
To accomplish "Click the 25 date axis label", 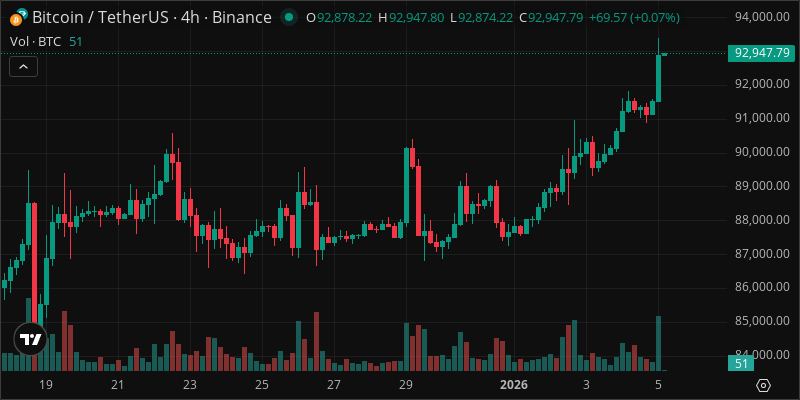I will point(262,384).
